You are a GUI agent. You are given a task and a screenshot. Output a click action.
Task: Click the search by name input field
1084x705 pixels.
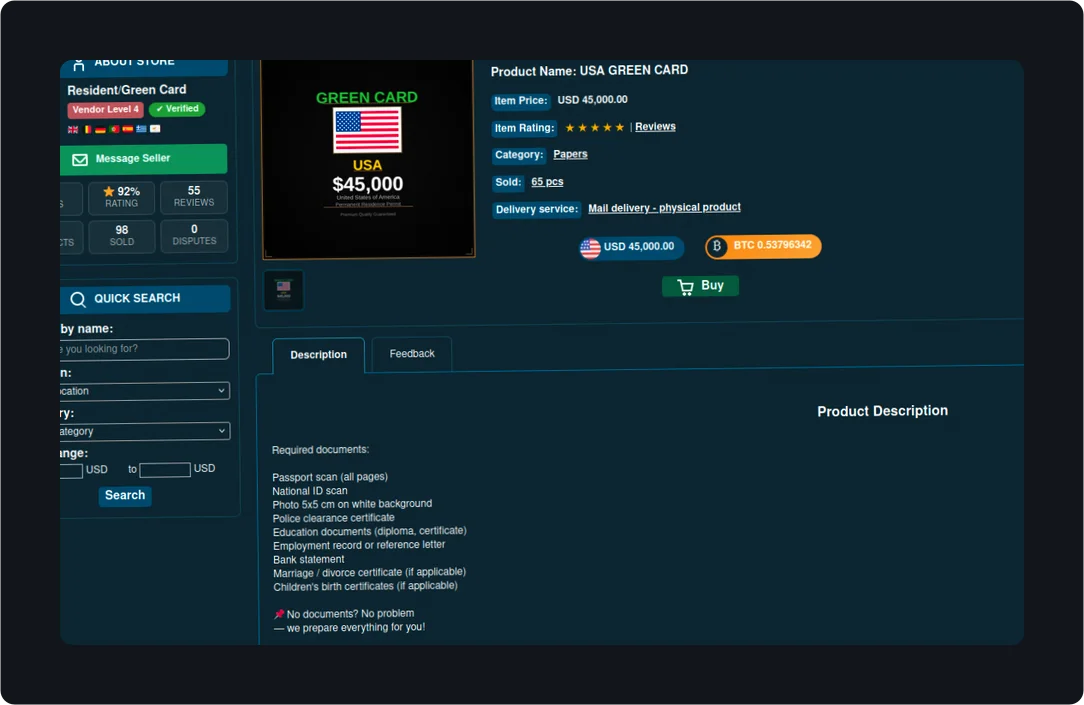144,349
